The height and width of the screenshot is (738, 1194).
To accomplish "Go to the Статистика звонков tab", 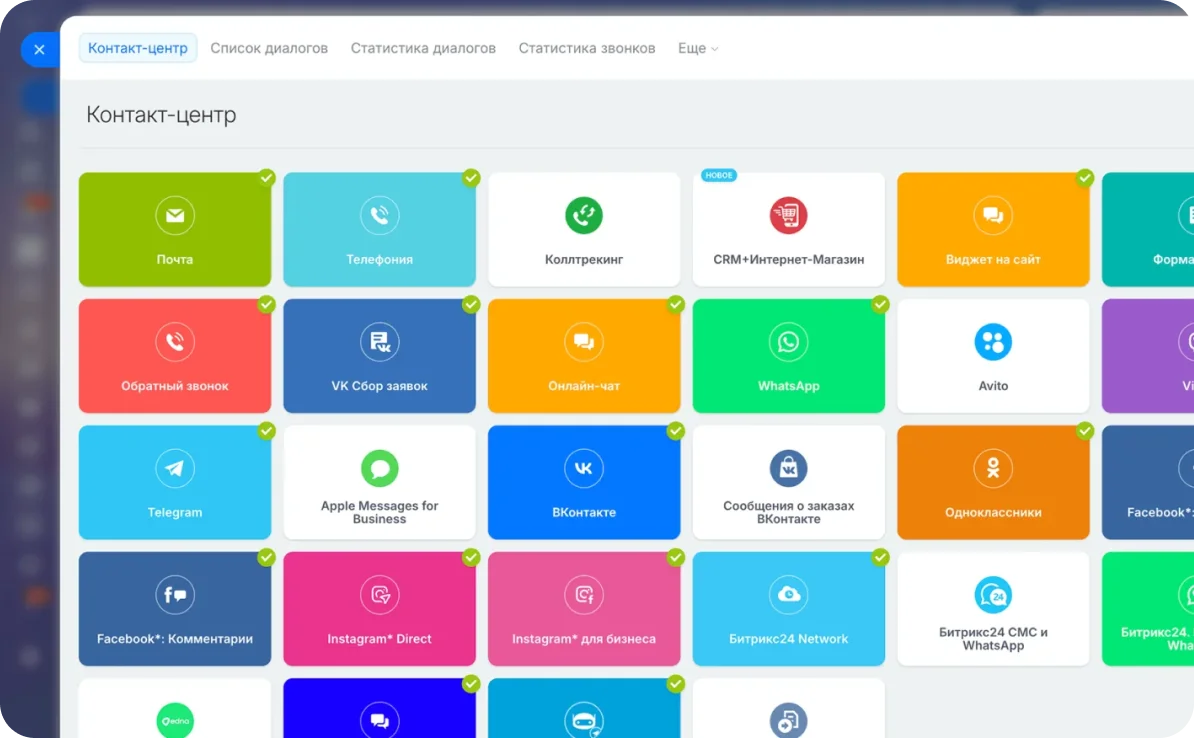I will click(586, 48).
